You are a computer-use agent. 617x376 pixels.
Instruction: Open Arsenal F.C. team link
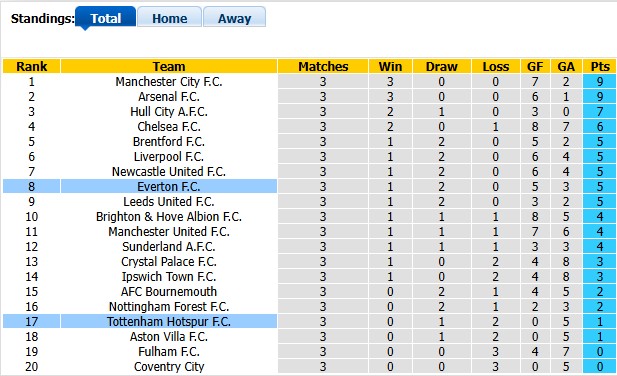tap(169, 96)
